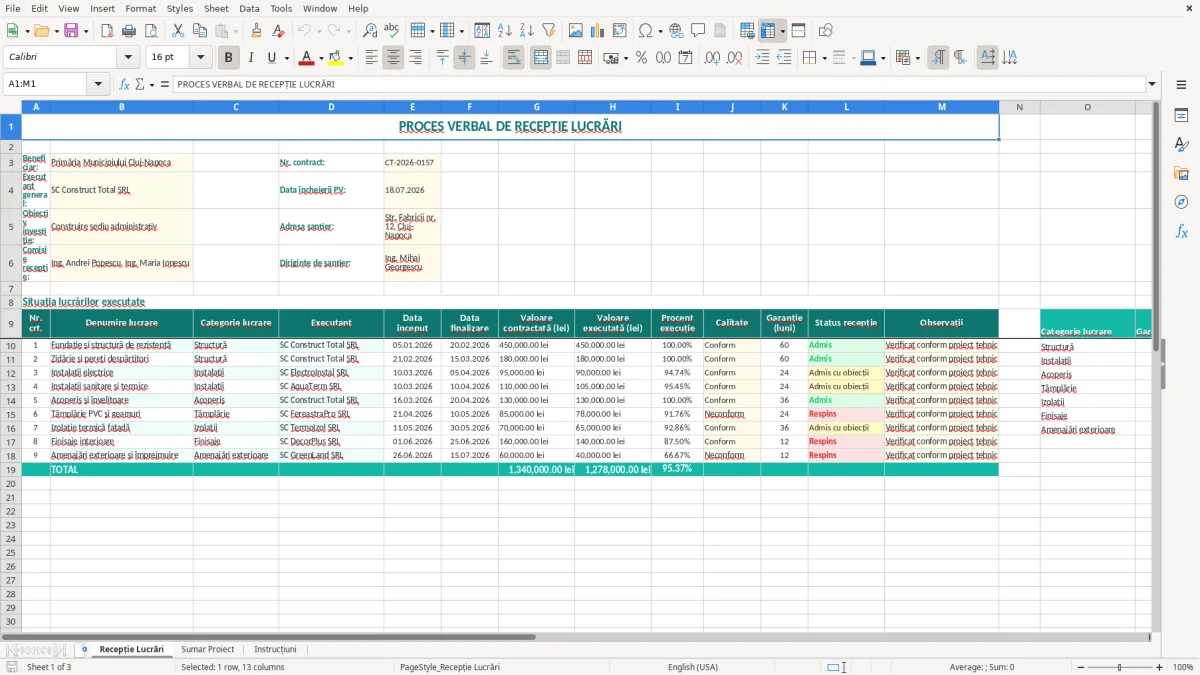Open the Conditional Formatting dropdown arrow
This screenshot has width=1200, height=675.
pyautogui.click(x=917, y=58)
